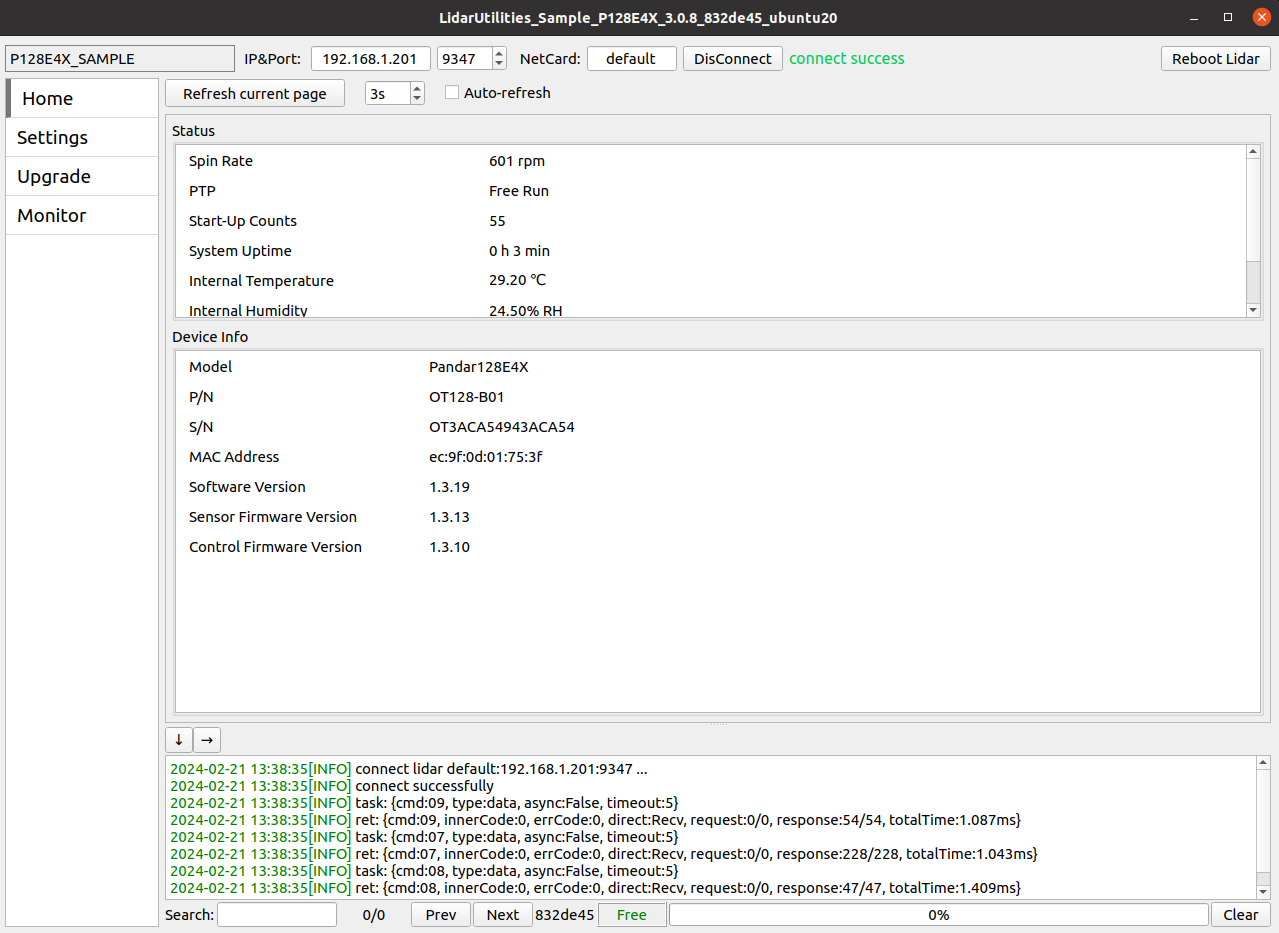The height and width of the screenshot is (933, 1279).
Task: Click the Control Firmware Version value 1.3.10
Action: pyautogui.click(x=450, y=547)
